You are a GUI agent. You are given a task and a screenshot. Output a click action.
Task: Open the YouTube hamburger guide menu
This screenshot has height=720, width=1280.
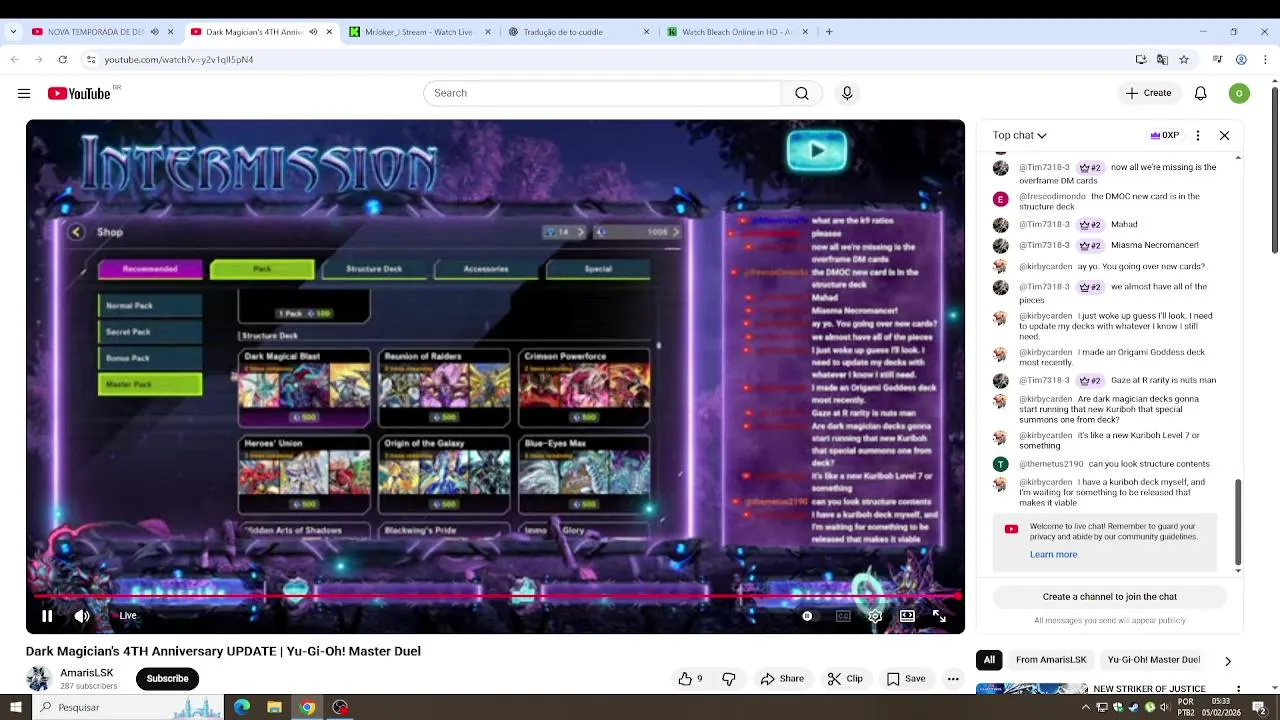click(24, 93)
